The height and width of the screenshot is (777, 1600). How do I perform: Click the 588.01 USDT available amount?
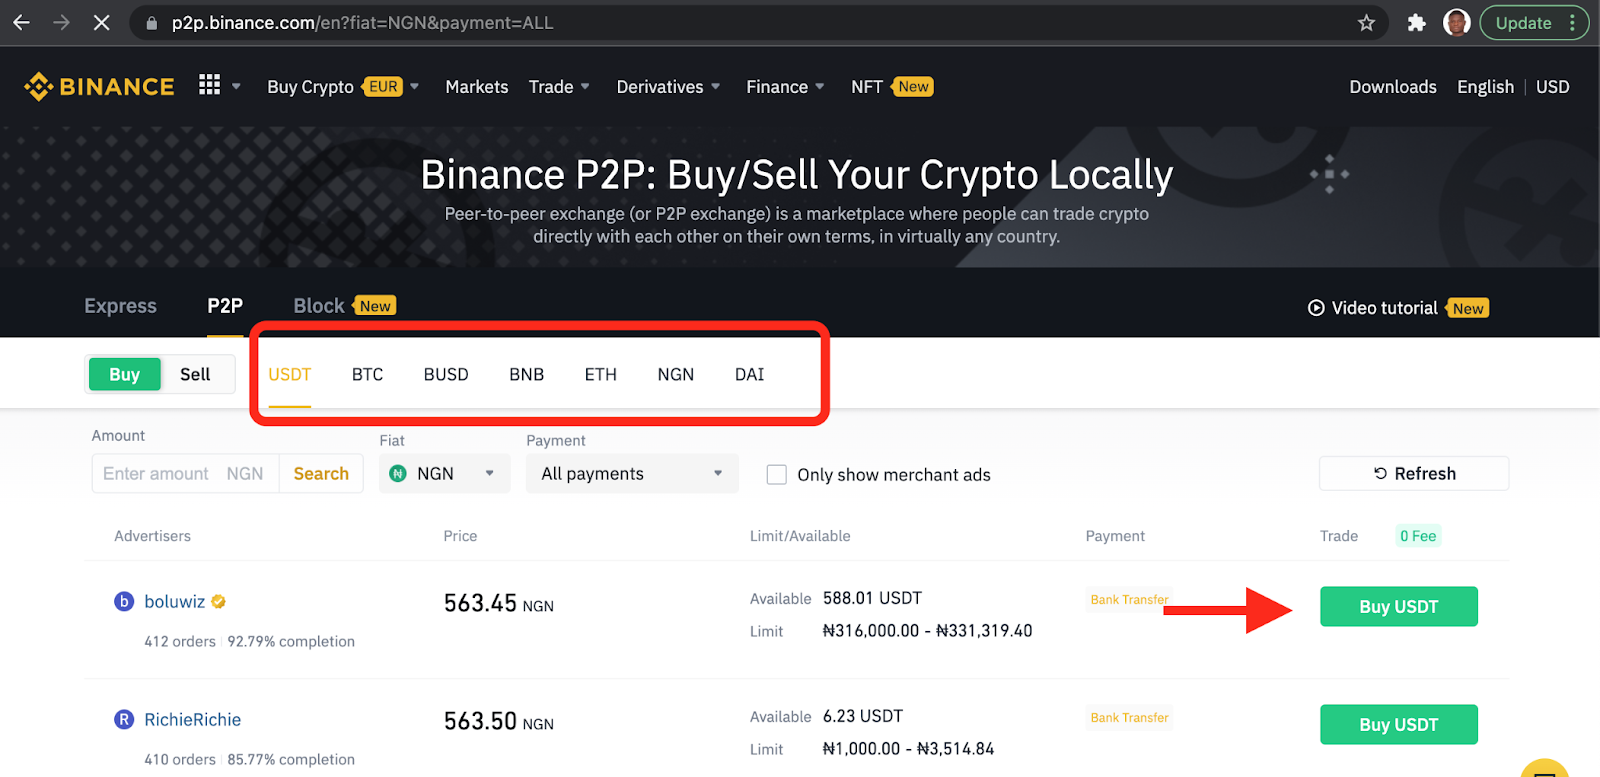coord(872,598)
